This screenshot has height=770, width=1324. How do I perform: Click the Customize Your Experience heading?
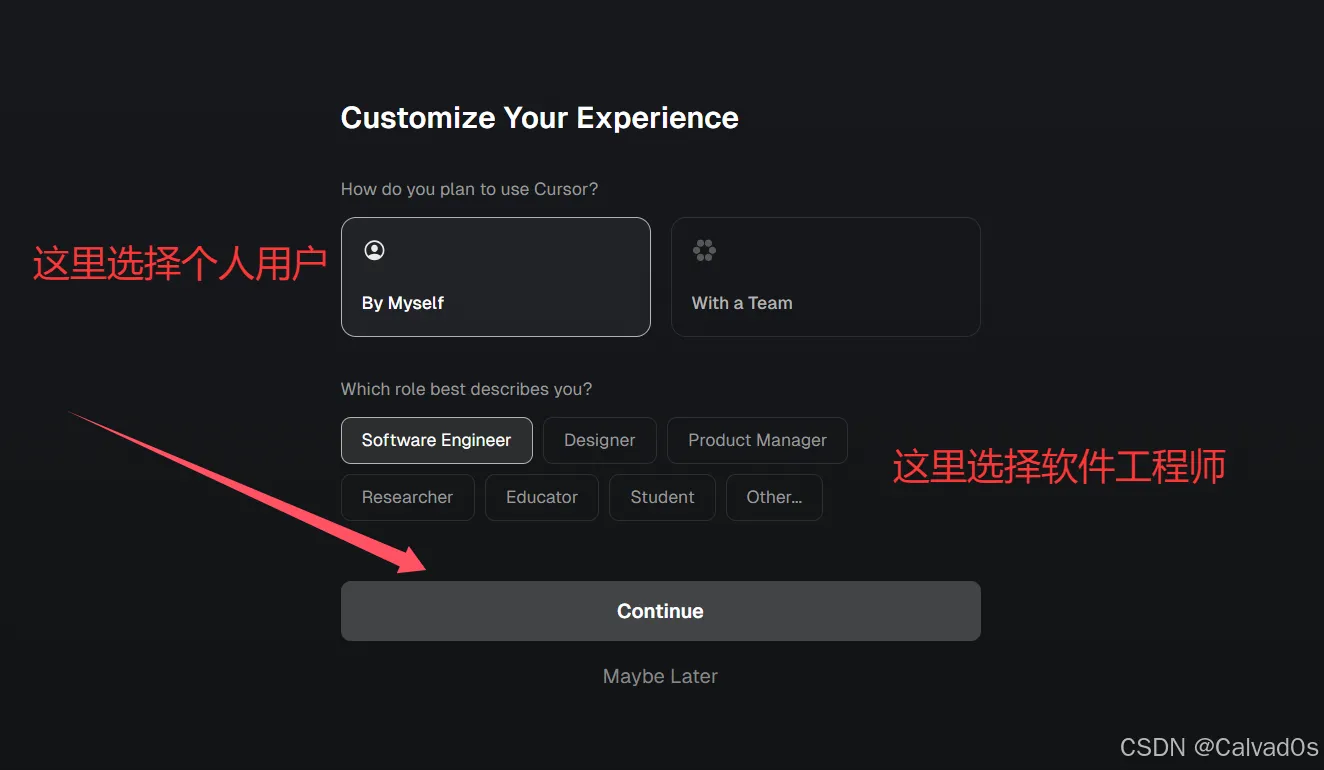540,118
